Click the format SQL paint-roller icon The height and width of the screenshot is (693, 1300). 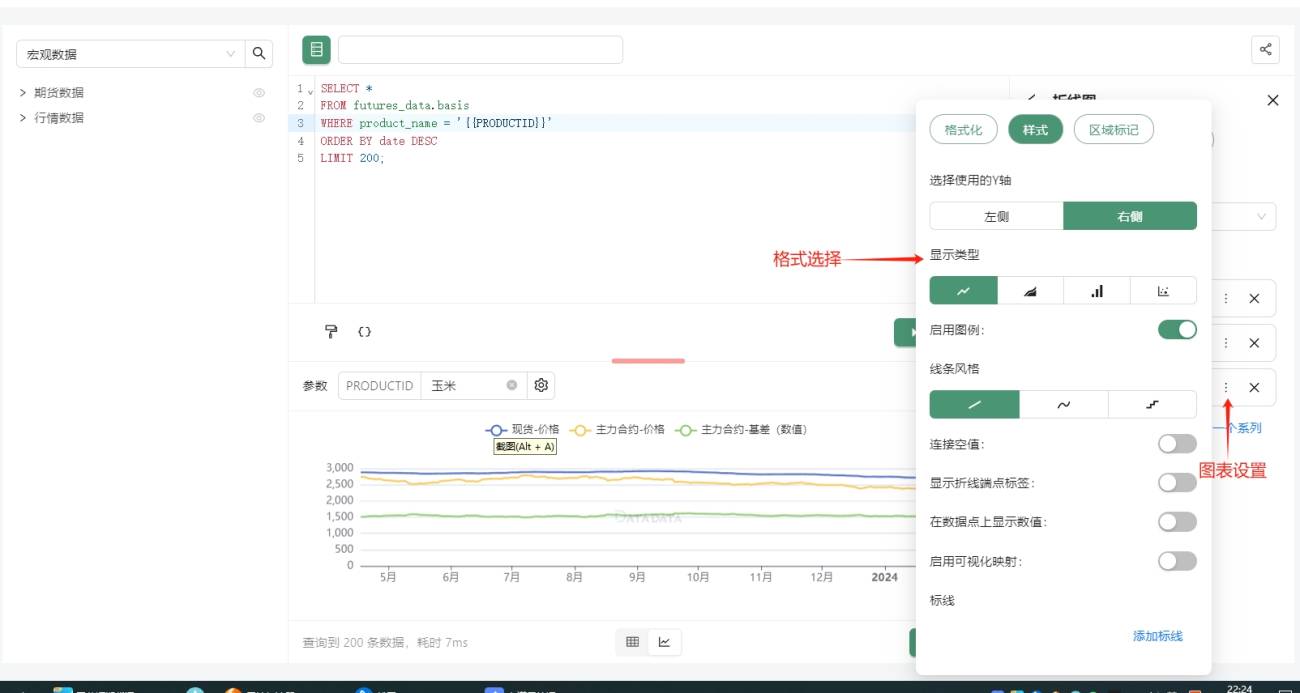(x=331, y=331)
